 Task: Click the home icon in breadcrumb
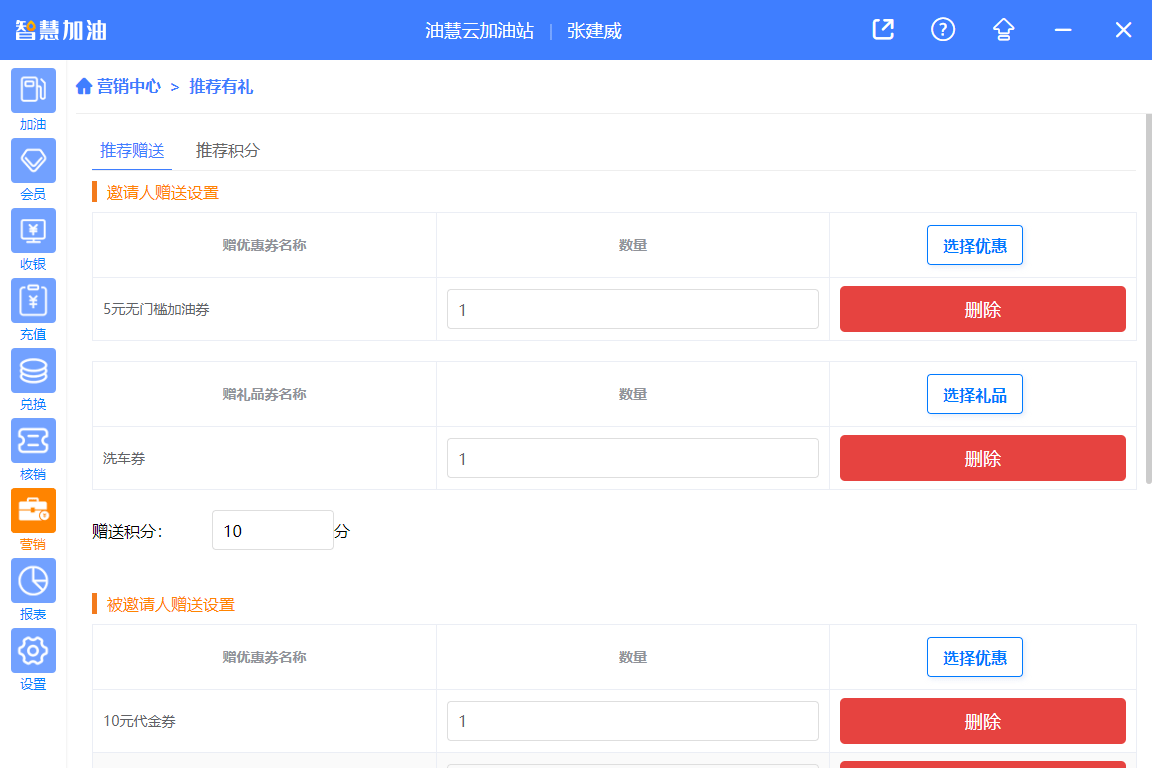84,86
